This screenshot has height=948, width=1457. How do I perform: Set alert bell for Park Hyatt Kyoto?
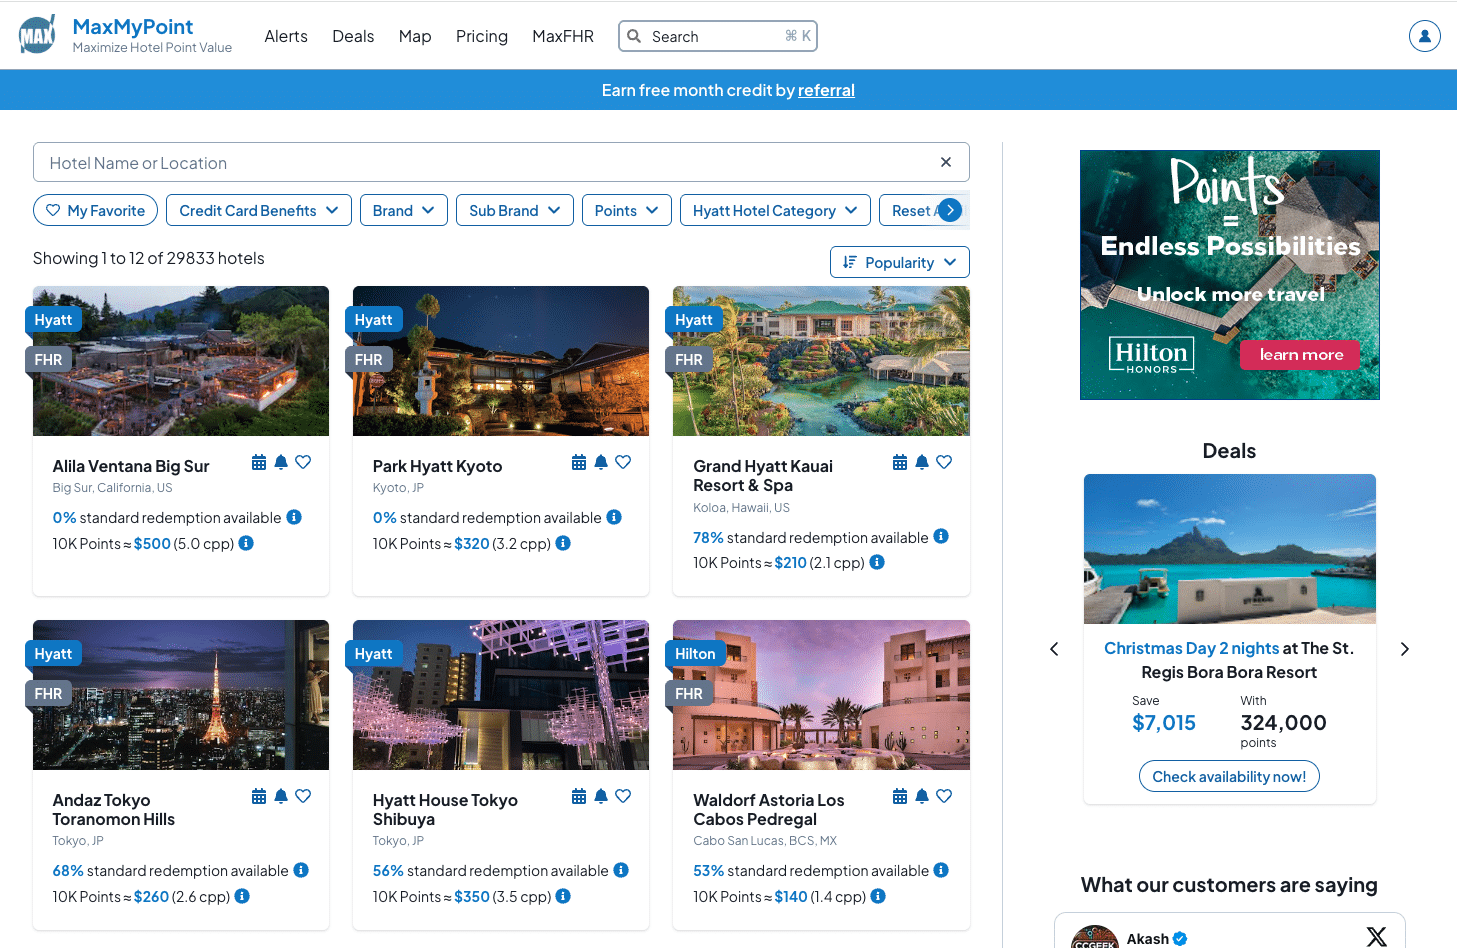coord(601,462)
